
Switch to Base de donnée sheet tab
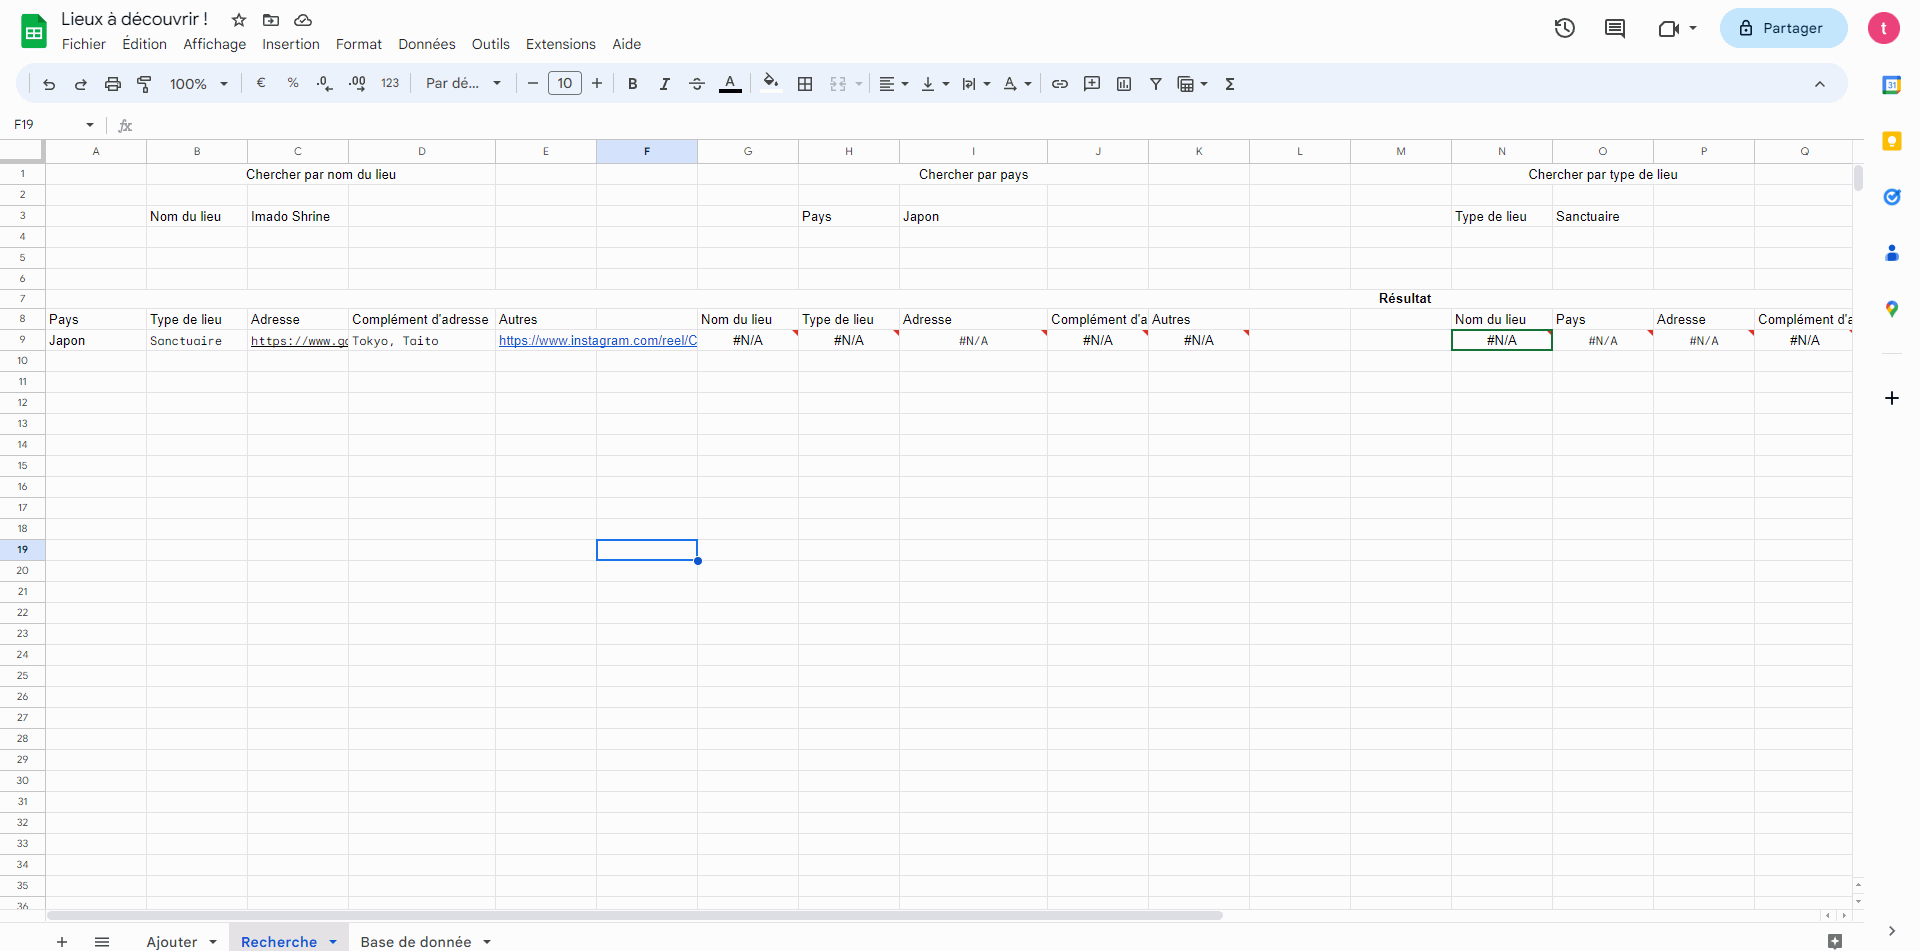click(x=416, y=941)
